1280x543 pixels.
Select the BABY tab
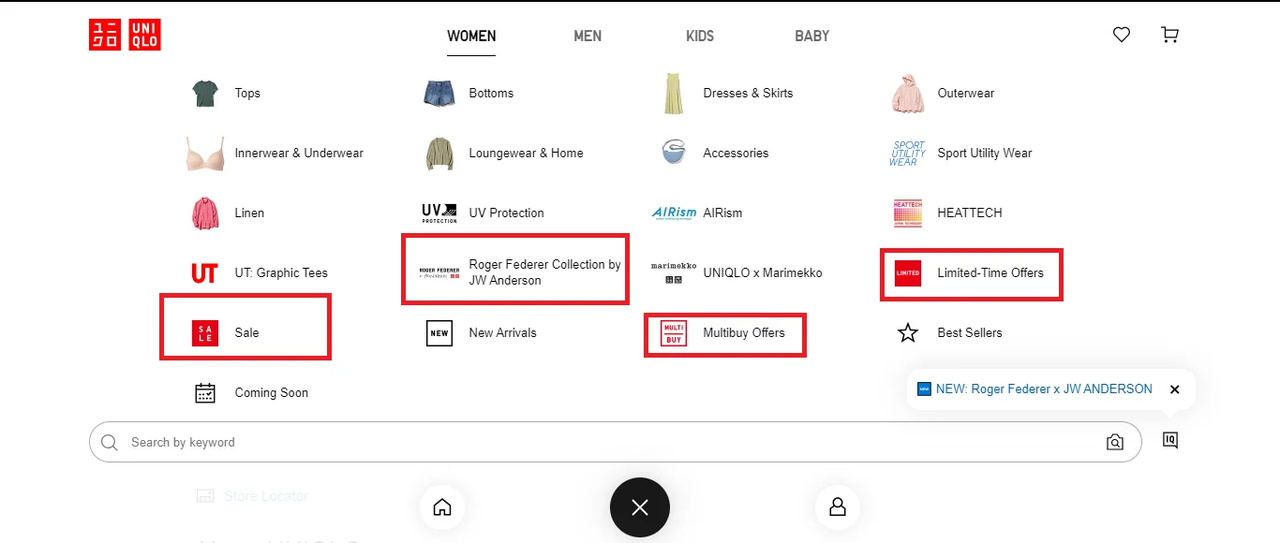[x=812, y=36]
